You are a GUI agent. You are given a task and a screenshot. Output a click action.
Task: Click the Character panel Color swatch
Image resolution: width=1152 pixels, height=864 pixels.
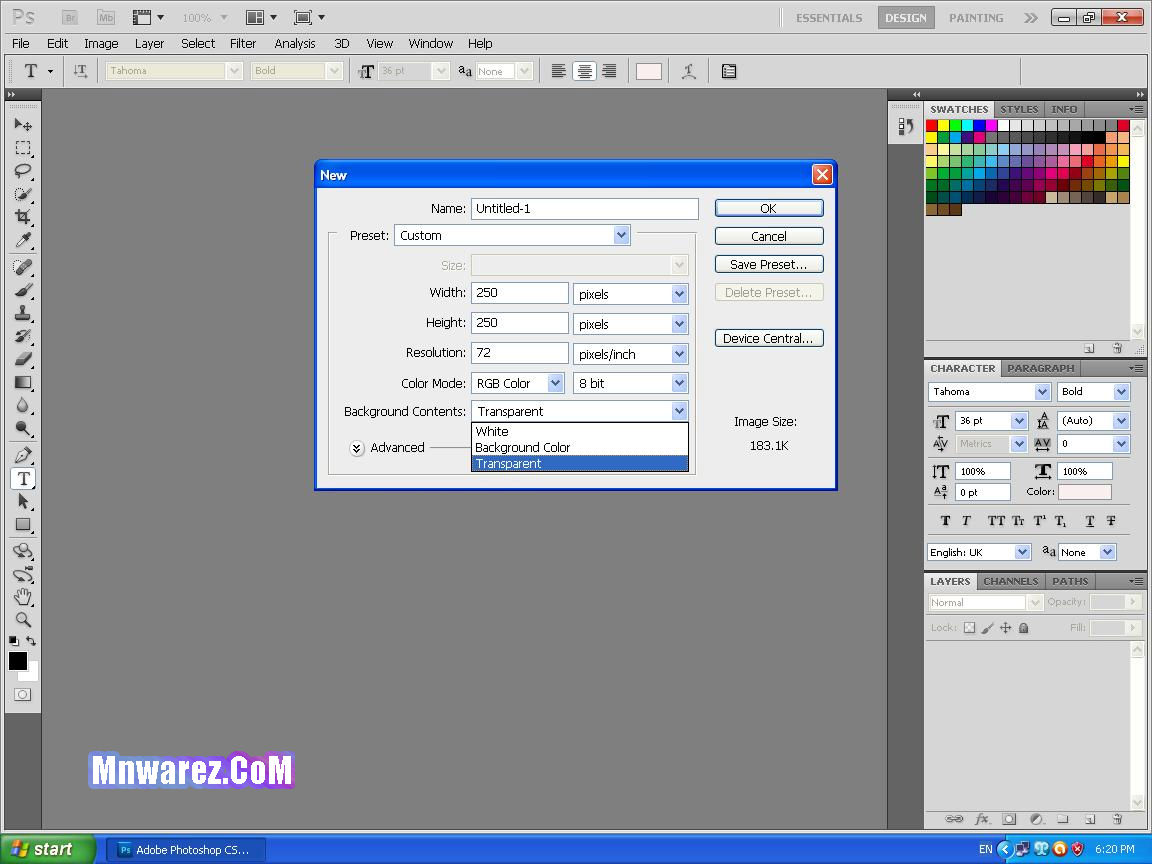coord(1084,492)
